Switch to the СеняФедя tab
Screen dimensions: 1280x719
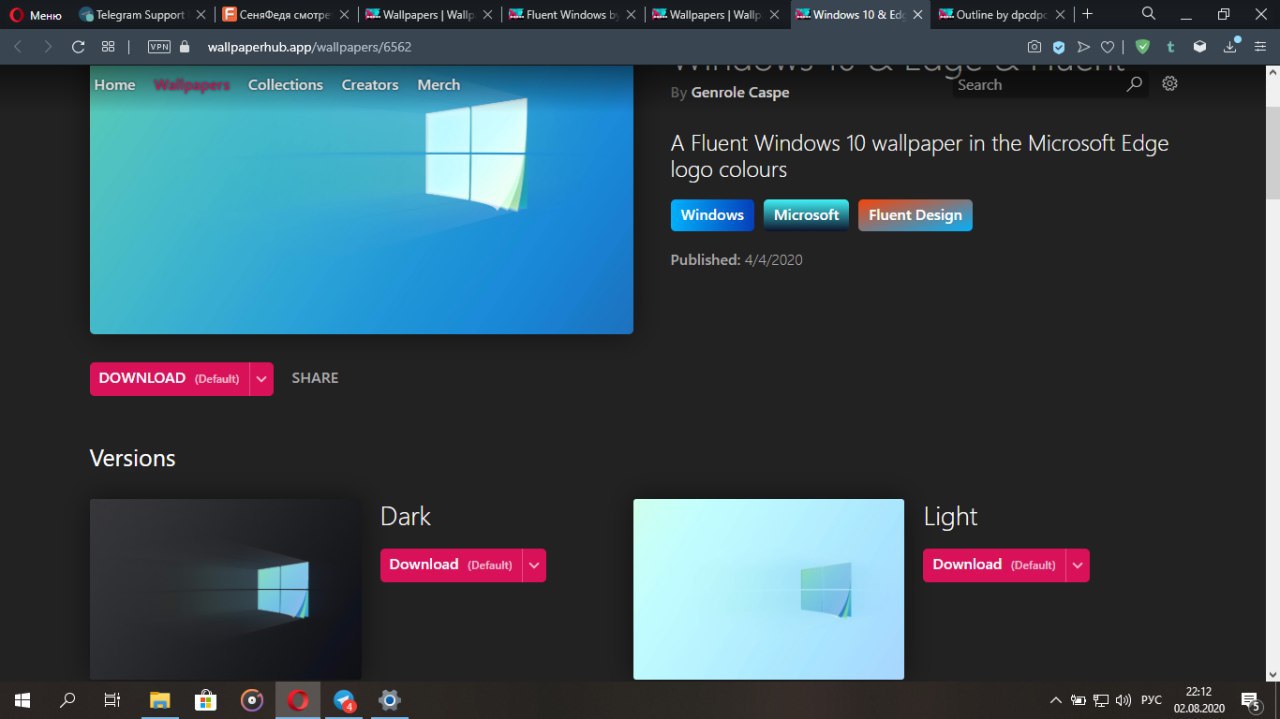(x=285, y=15)
